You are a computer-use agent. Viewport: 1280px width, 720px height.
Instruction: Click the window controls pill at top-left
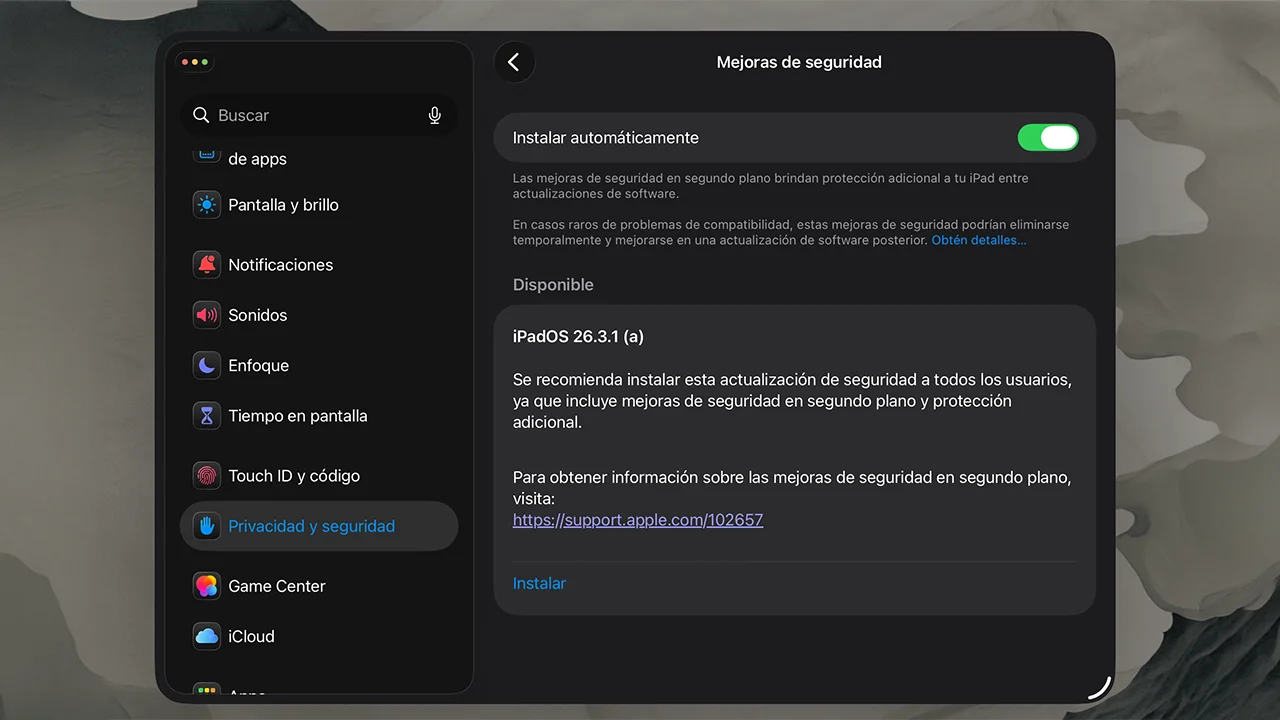pyautogui.click(x=195, y=62)
